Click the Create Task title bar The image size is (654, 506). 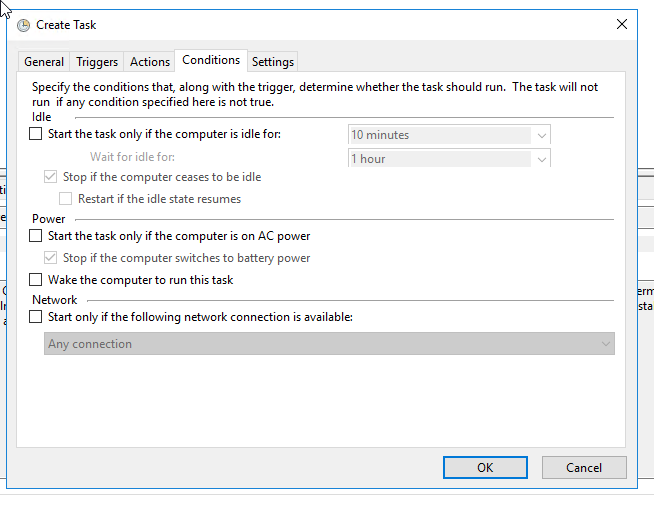click(300, 24)
